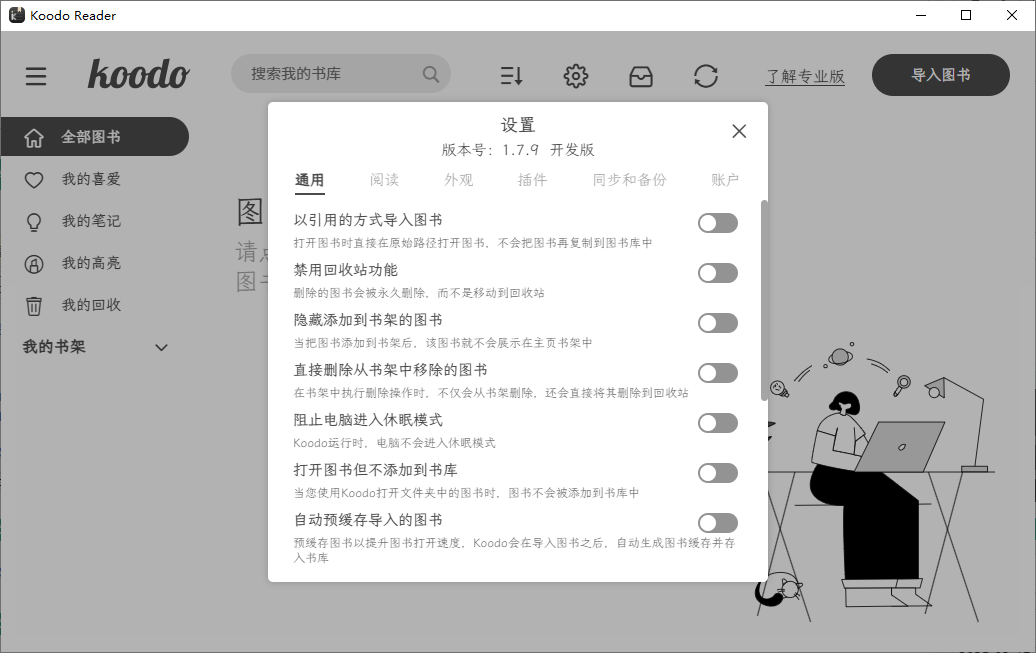Open the 了解专业版 link
This screenshot has height=653, width=1036.
805,75
